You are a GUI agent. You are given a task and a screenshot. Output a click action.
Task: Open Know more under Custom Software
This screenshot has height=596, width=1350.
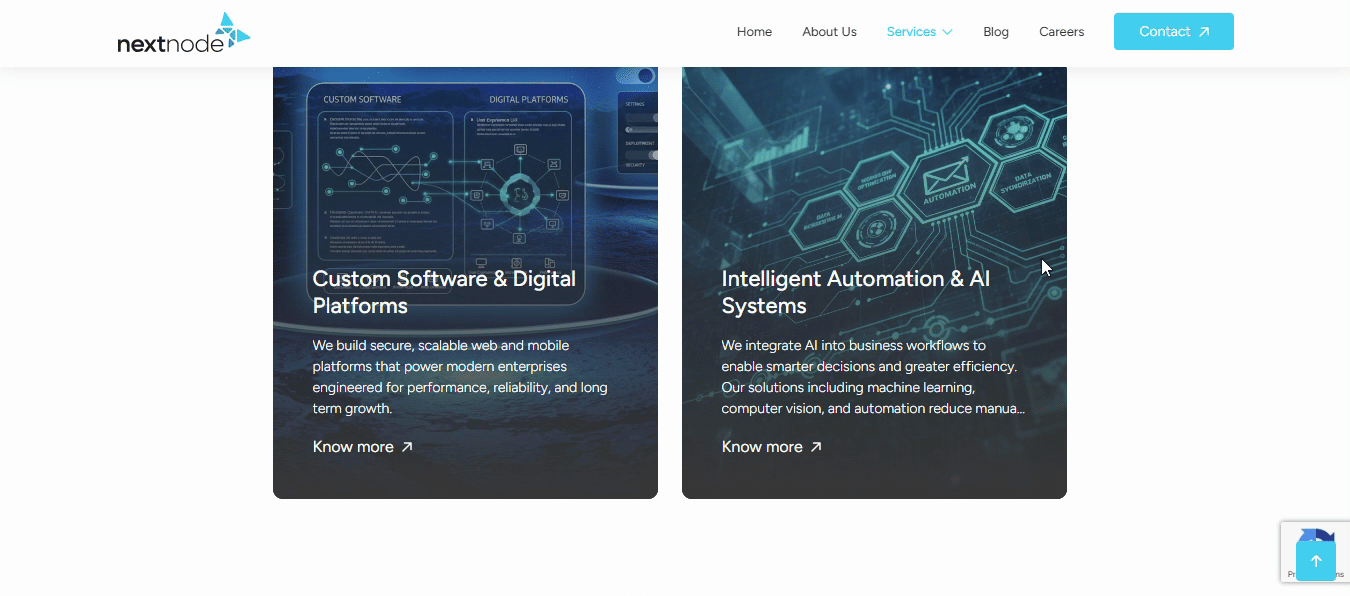click(x=353, y=447)
